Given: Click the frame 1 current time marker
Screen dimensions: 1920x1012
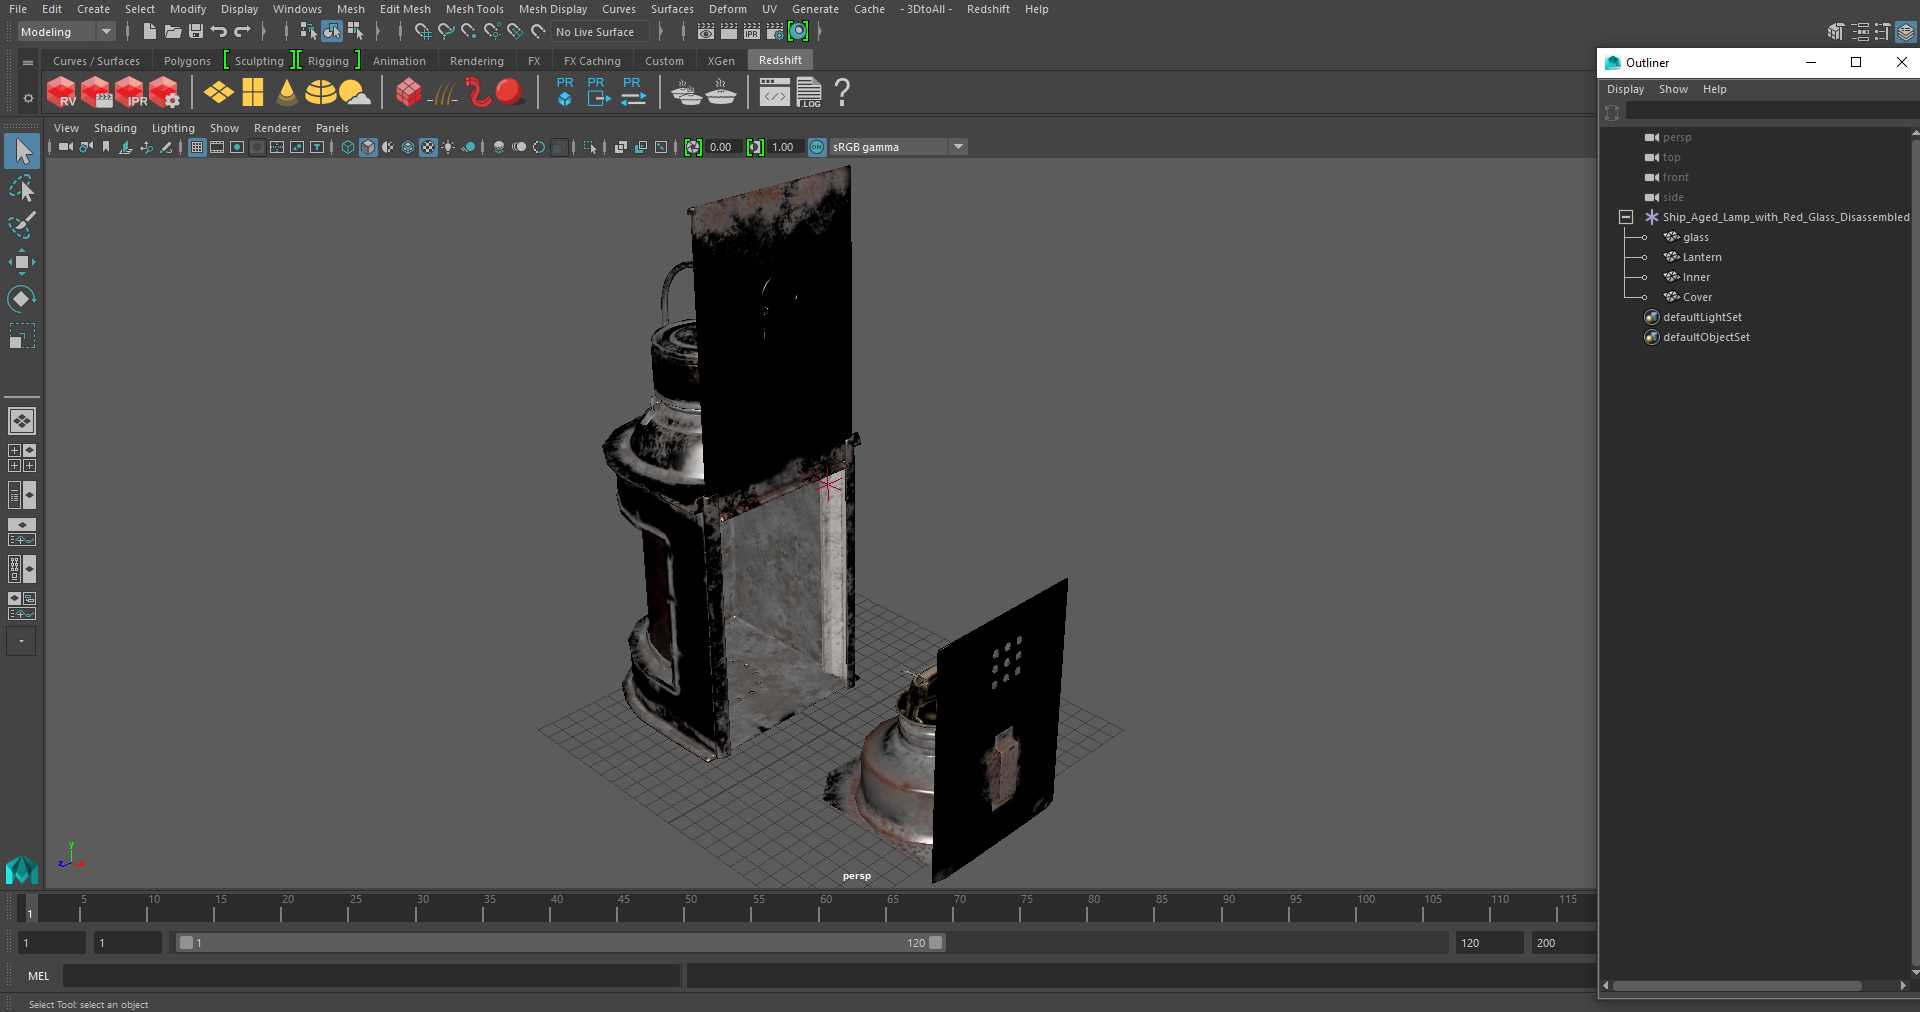Looking at the screenshot, I should [x=30, y=908].
